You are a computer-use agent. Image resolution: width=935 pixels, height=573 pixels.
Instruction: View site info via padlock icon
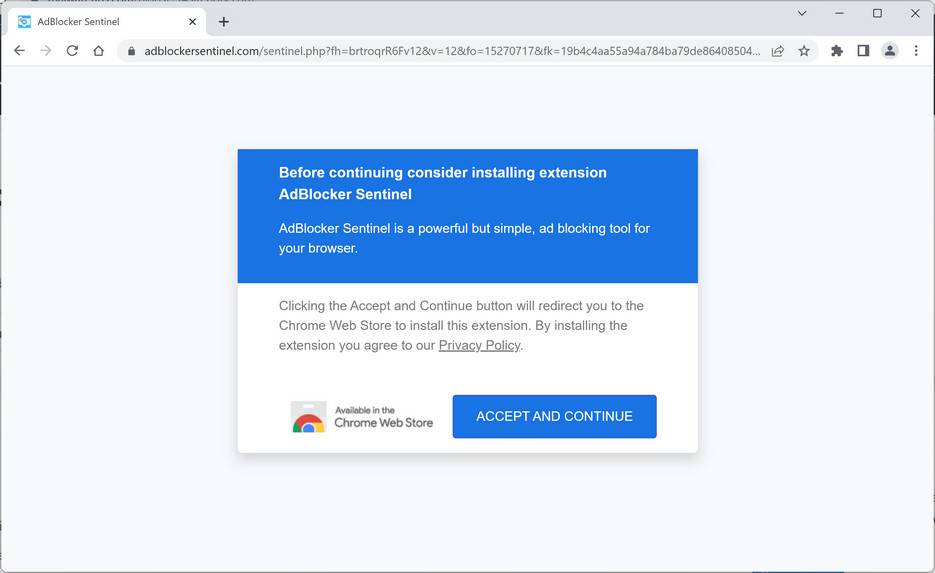(130, 51)
